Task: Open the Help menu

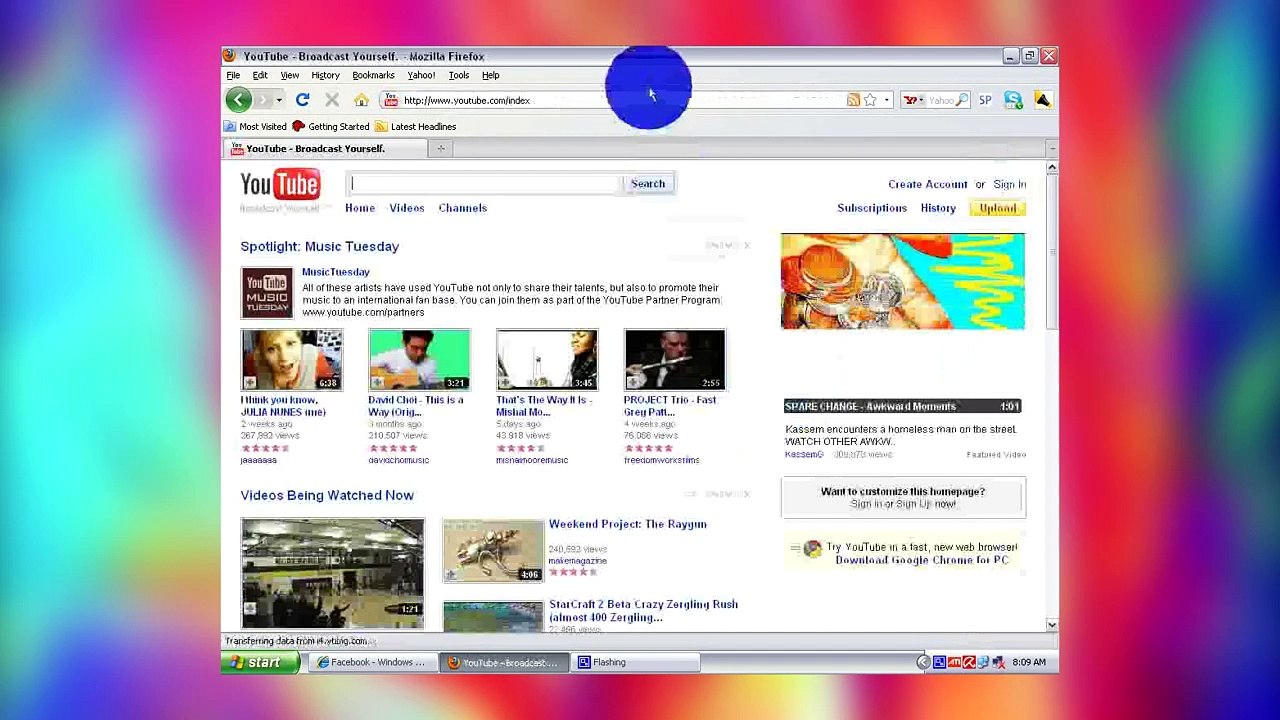Action: pos(491,75)
